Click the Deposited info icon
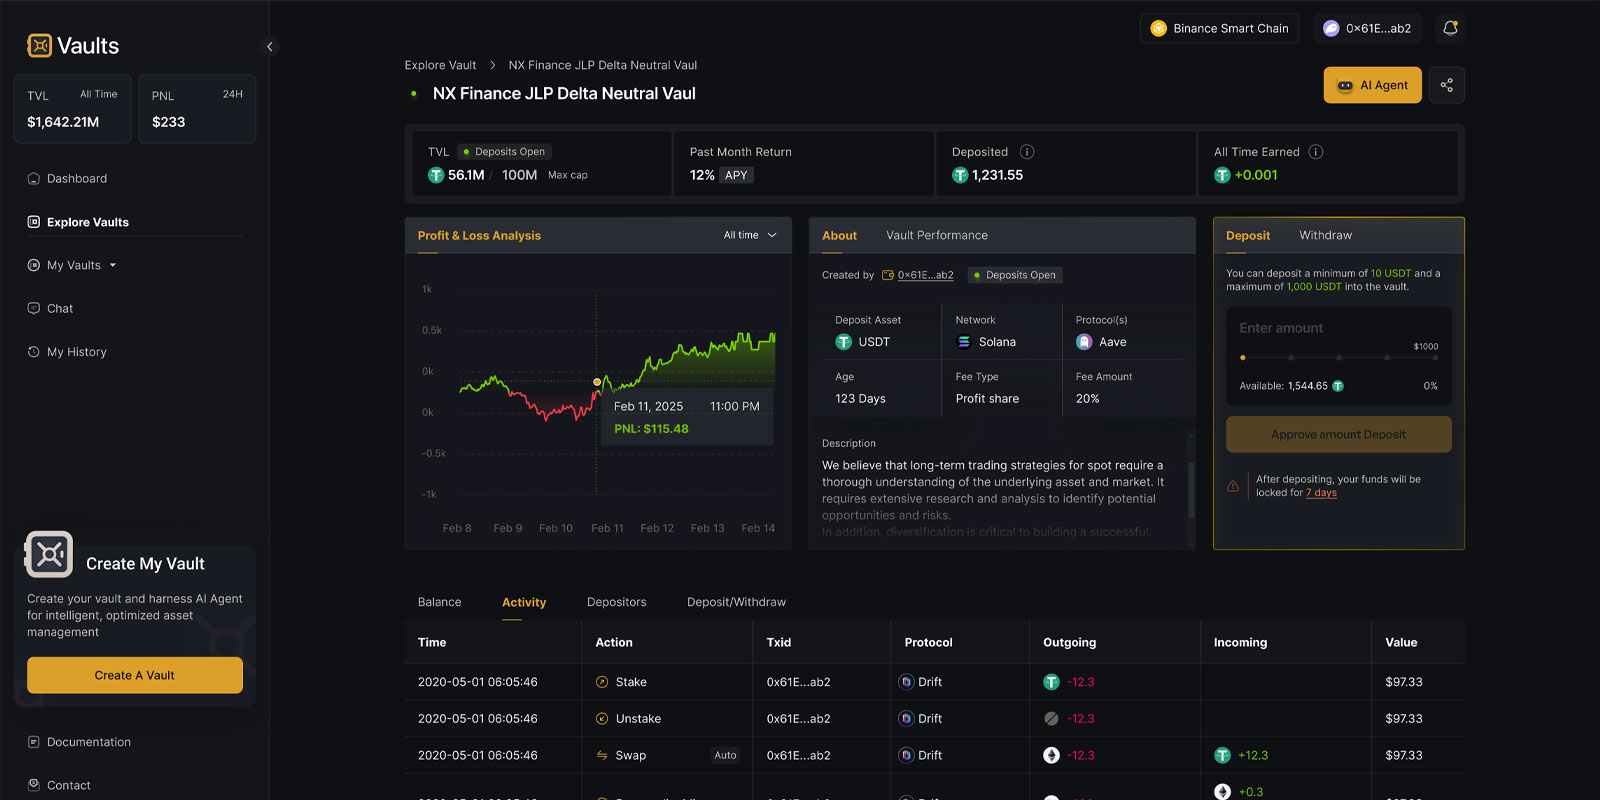Image resolution: width=1600 pixels, height=800 pixels. tap(1027, 152)
